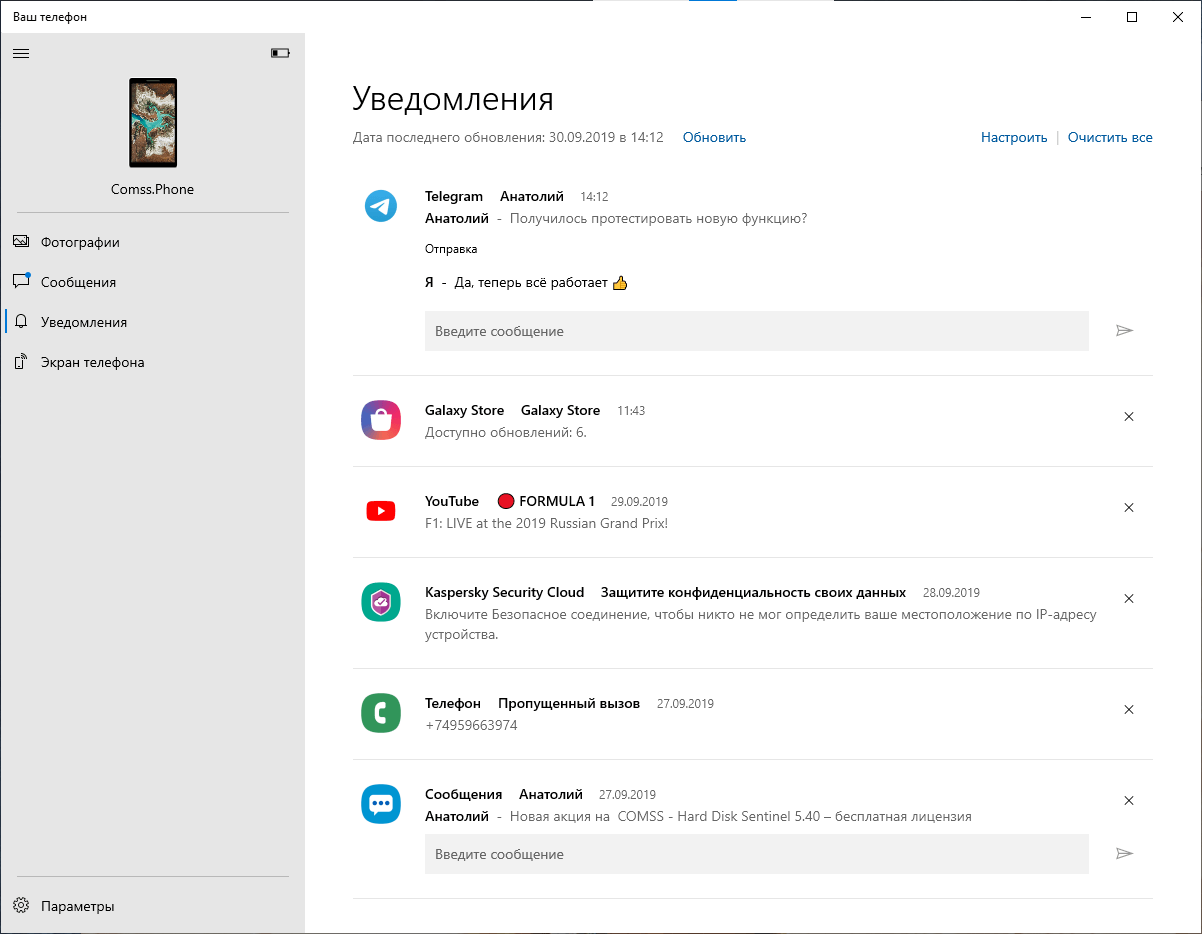Select Фотографии in the sidebar
The image size is (1202, 934).
(x=78, y=242)
